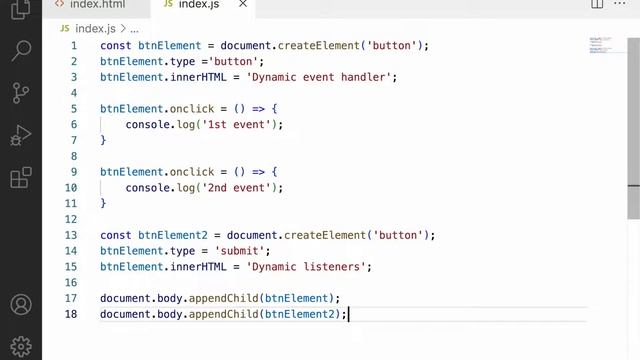Viewport: 640px width, 360px height.
Task: Click console on line 6
Action: point(147,124)
